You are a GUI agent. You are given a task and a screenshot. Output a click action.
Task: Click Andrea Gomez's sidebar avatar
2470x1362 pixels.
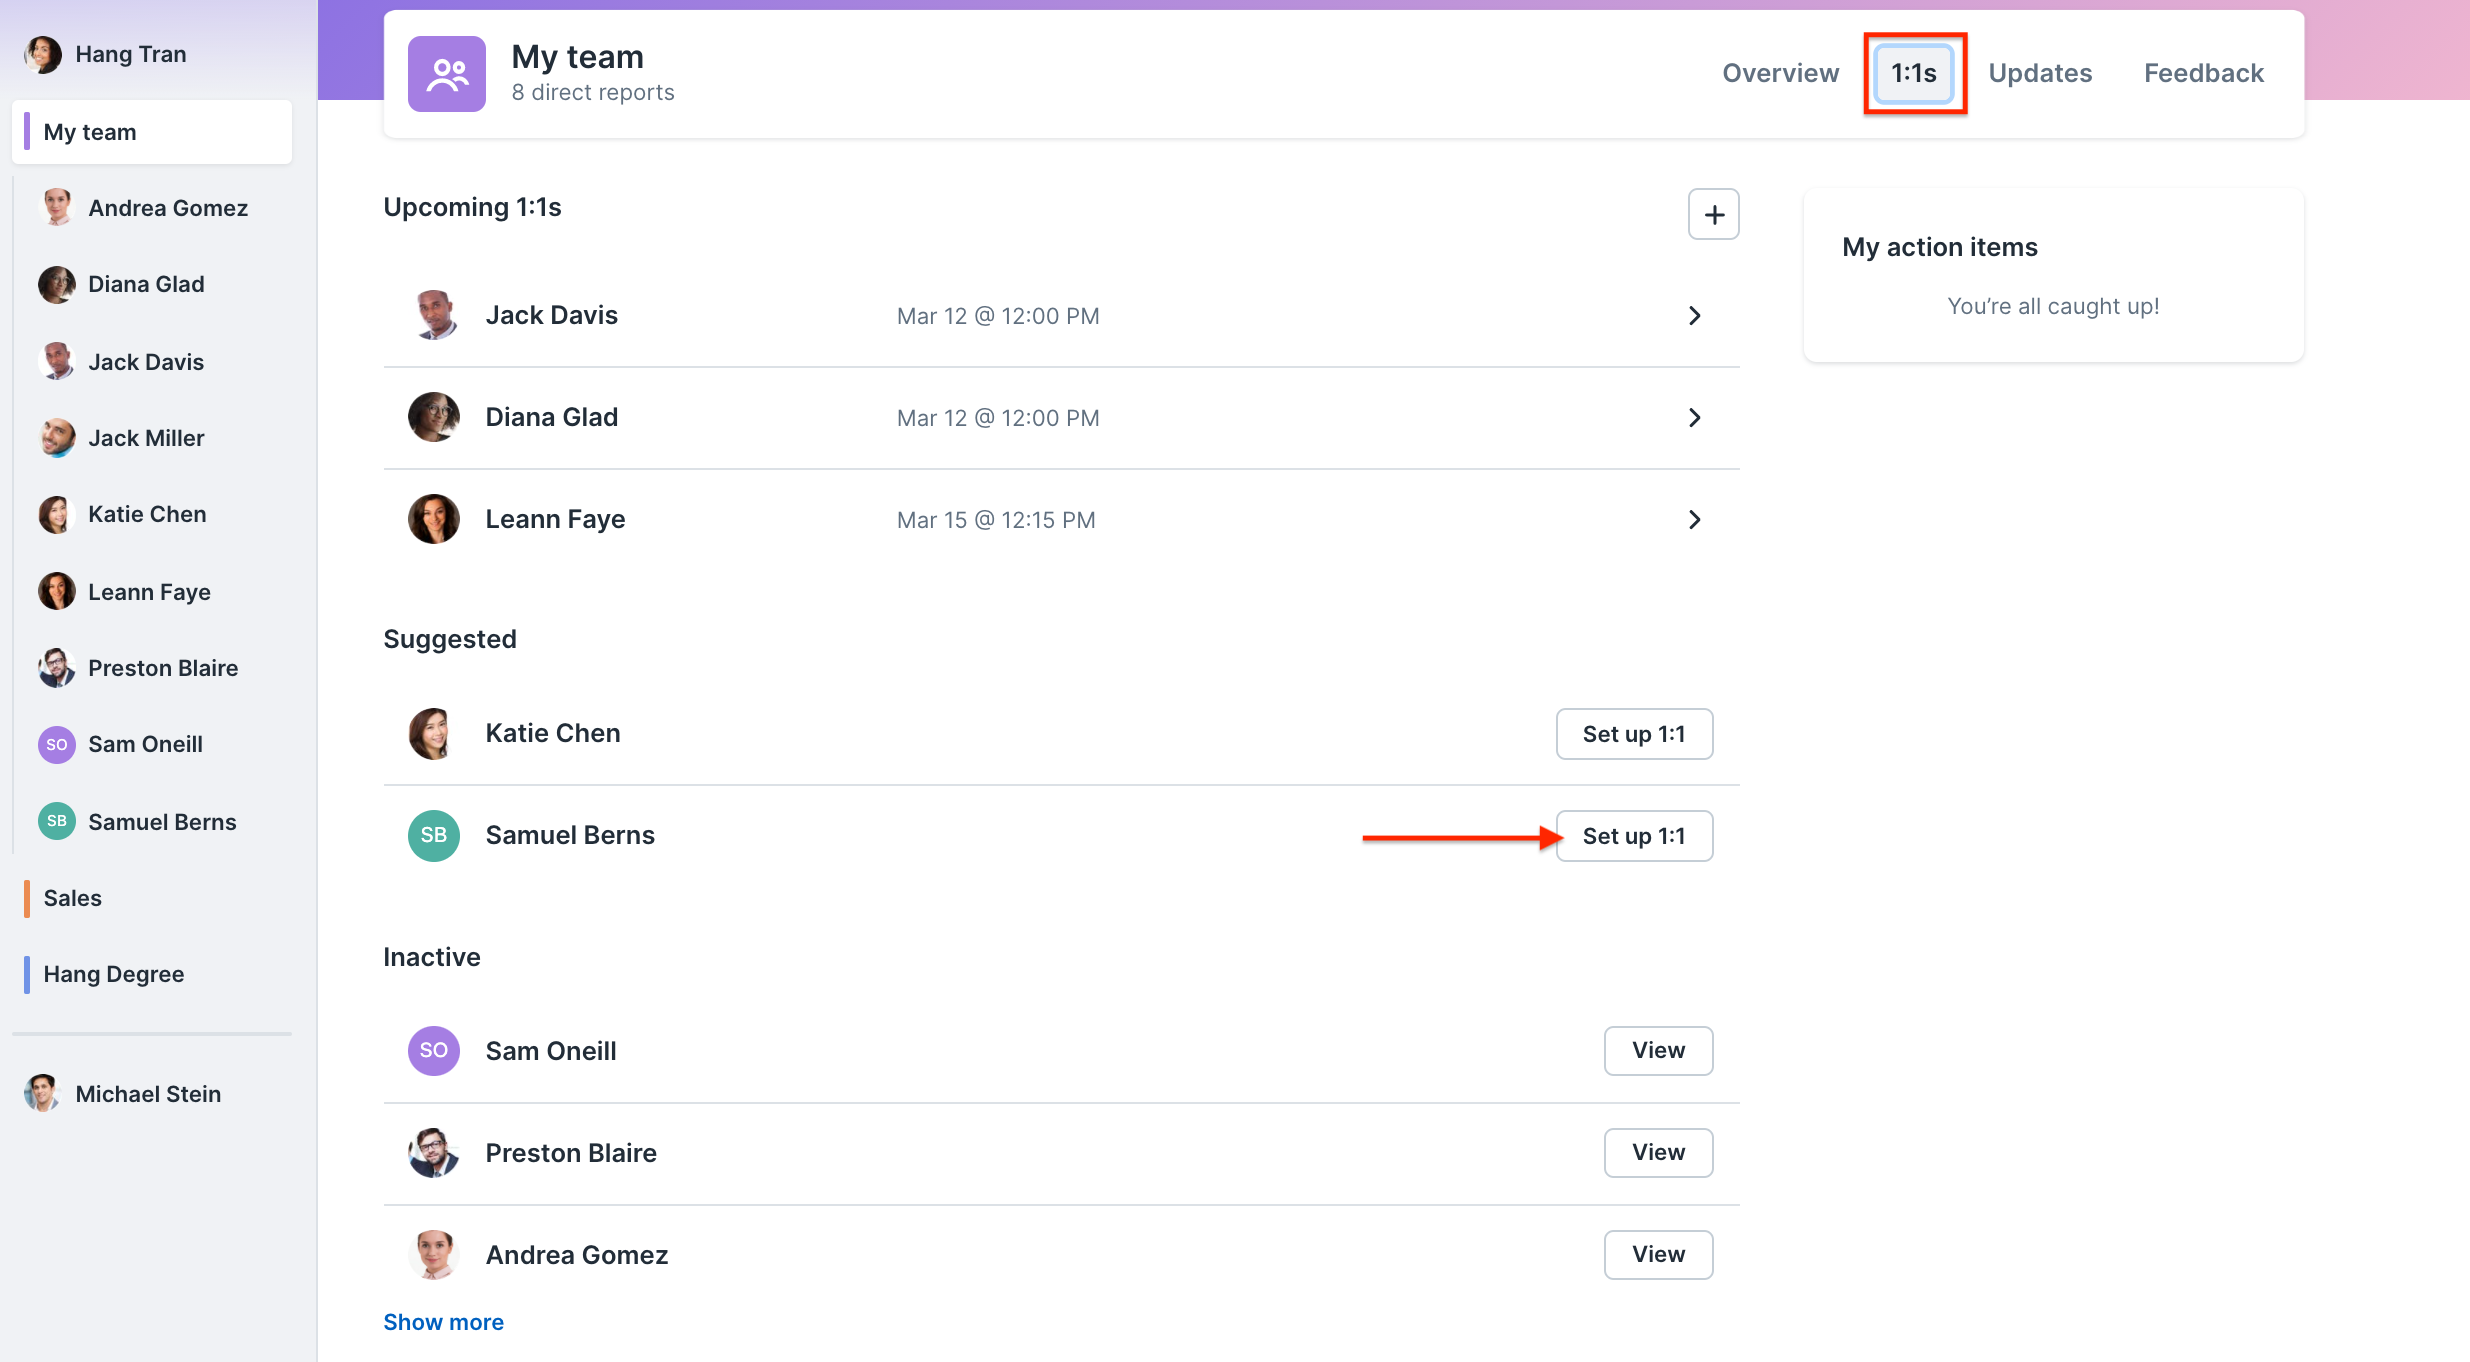pos(57,208)
